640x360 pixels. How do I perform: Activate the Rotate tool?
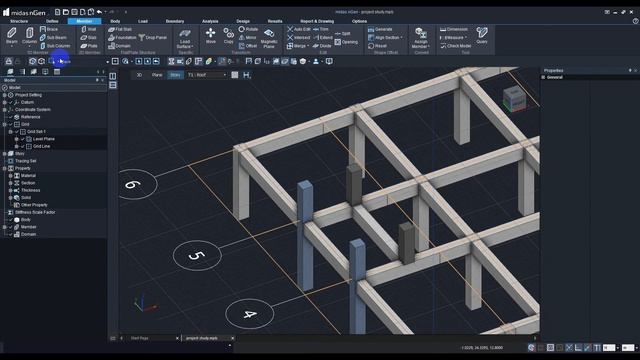click(x=248, y=29)
